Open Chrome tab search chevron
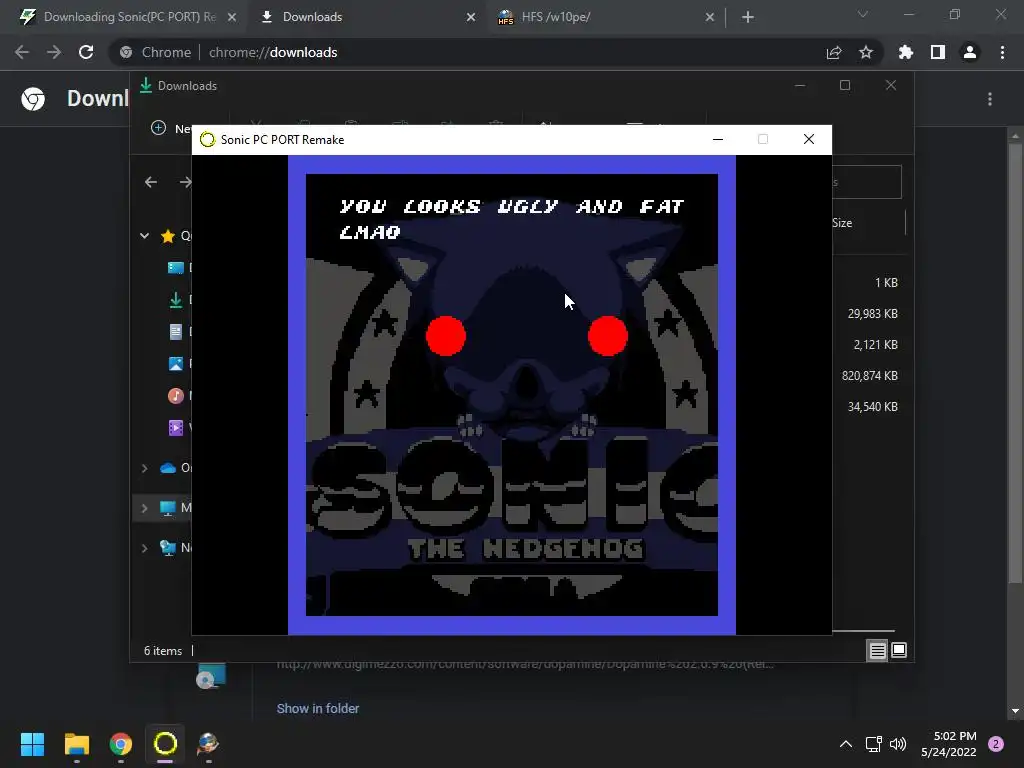 coord(863,14)
